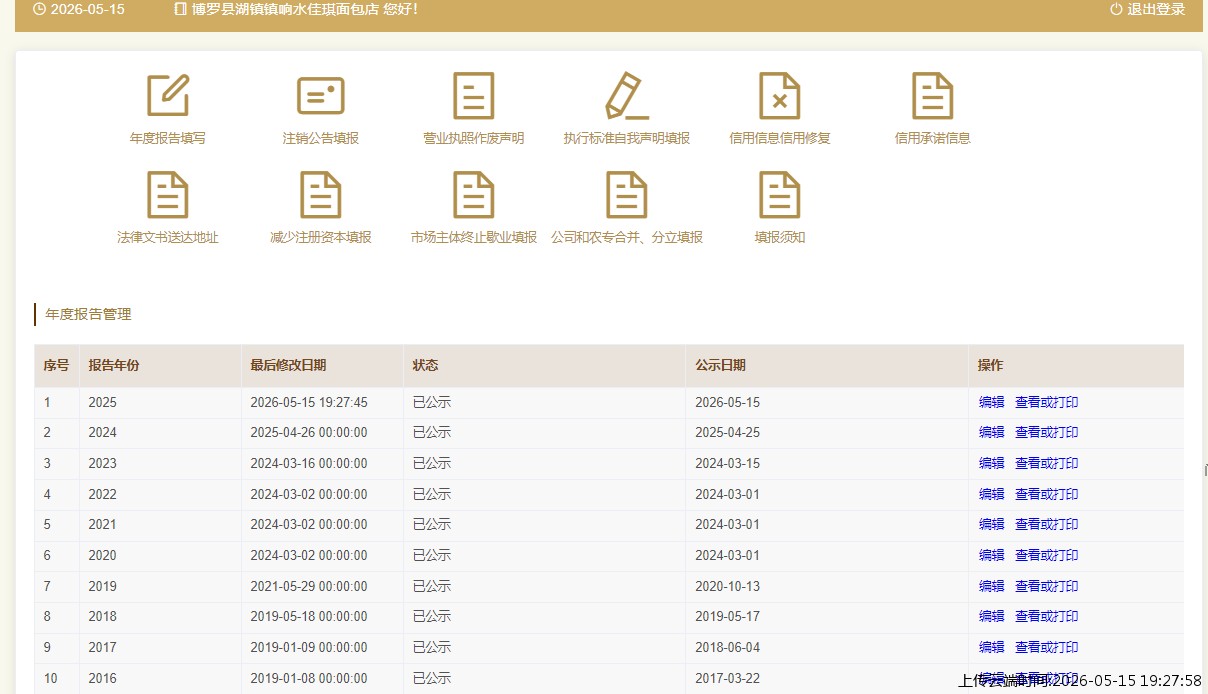Click 编辑 for the 2022 report
Image resolution: width=1208 pixels, height=694 pixels.
(992, 494)
